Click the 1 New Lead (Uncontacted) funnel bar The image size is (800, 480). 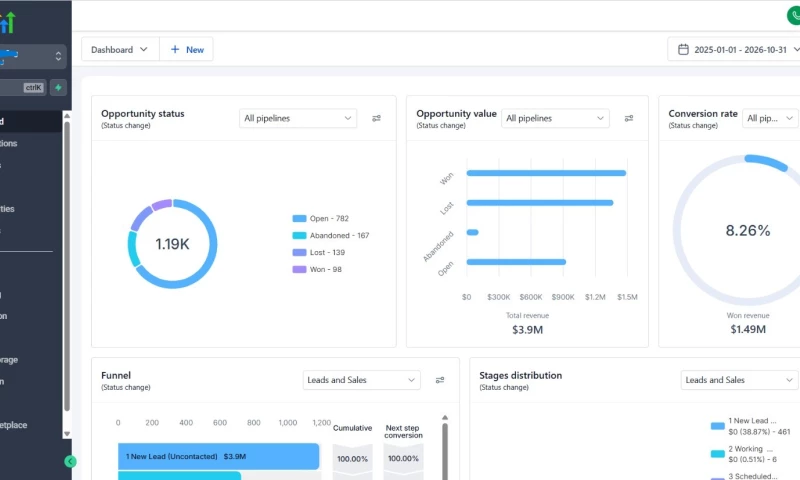click(218, 456)
